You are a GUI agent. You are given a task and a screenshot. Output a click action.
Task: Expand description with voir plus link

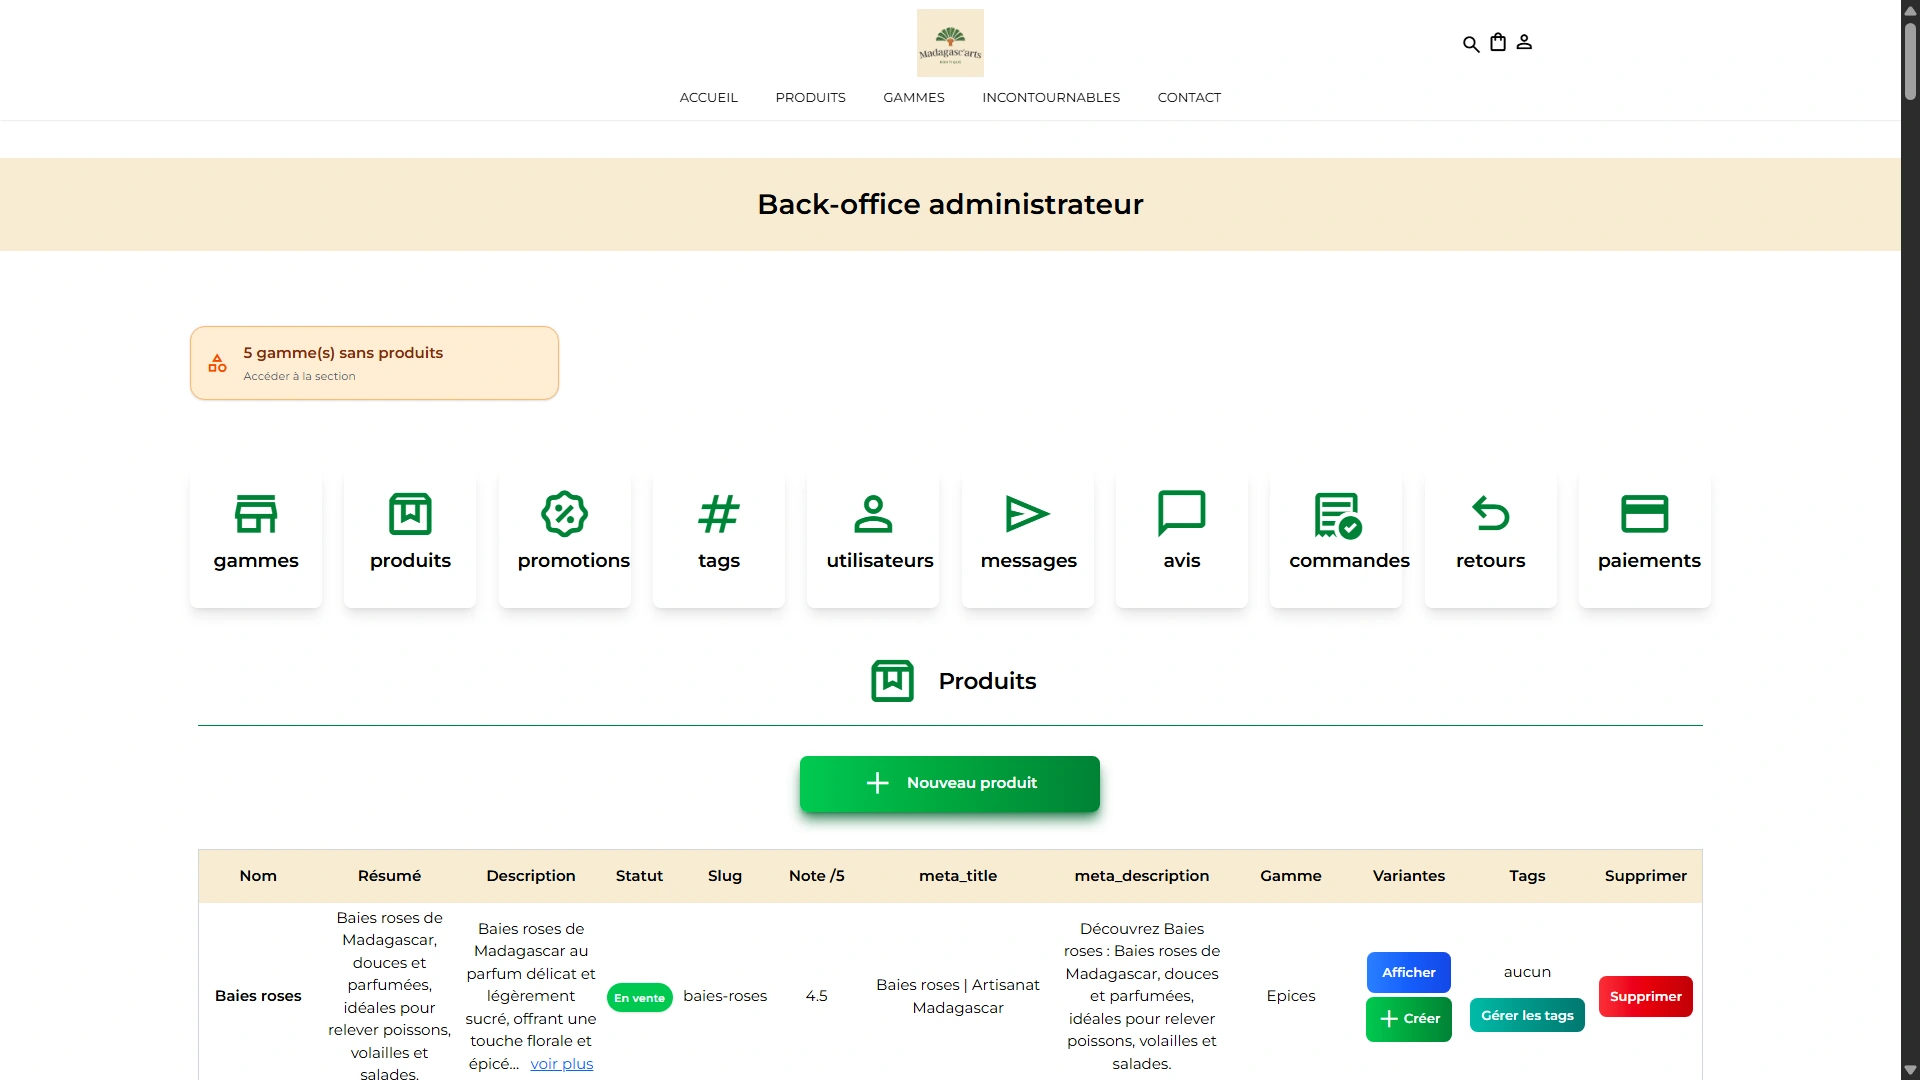click(562, 1064)
